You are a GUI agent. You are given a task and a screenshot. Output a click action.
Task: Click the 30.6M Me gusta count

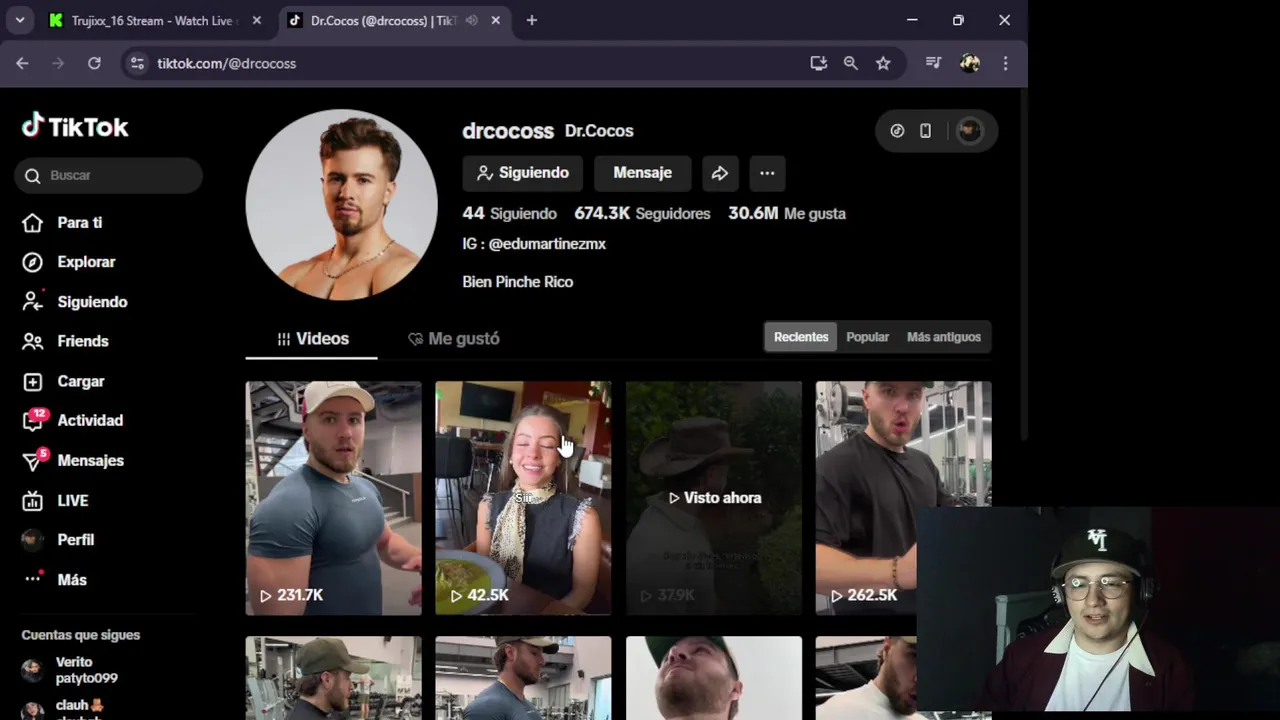(x=787, y=213)
